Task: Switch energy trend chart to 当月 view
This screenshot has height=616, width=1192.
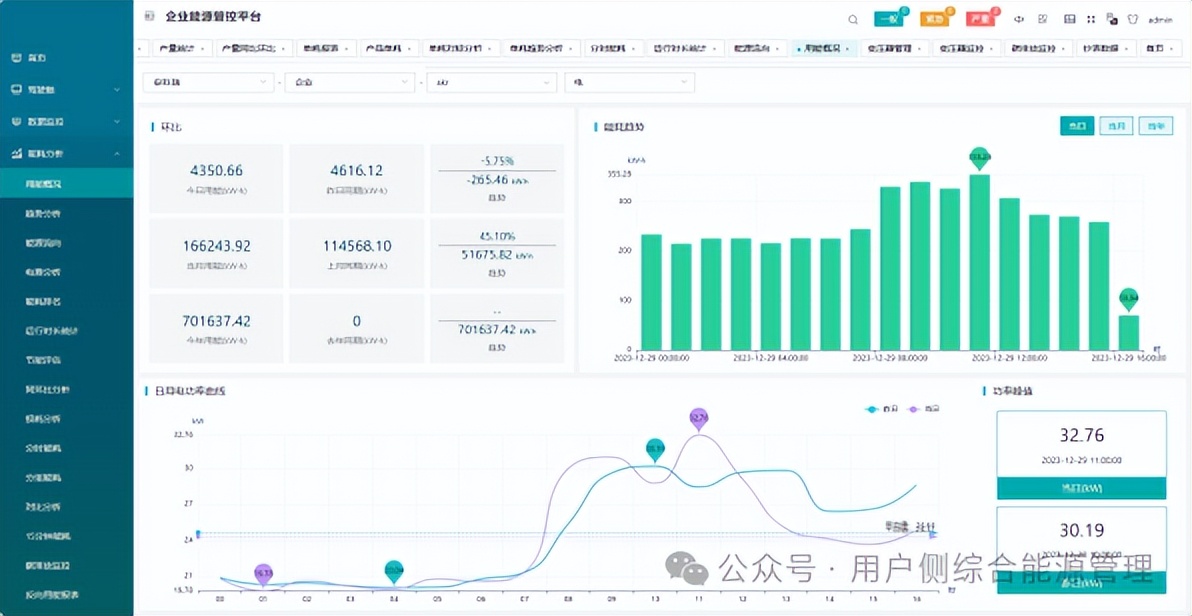Action: [x=1116, y=125]
